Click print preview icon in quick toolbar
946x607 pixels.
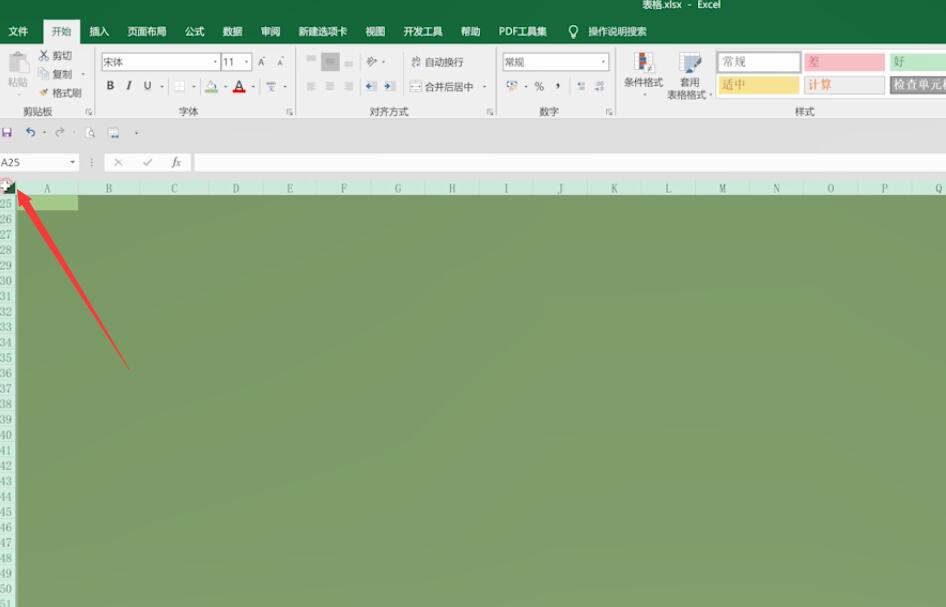(90, 133)
